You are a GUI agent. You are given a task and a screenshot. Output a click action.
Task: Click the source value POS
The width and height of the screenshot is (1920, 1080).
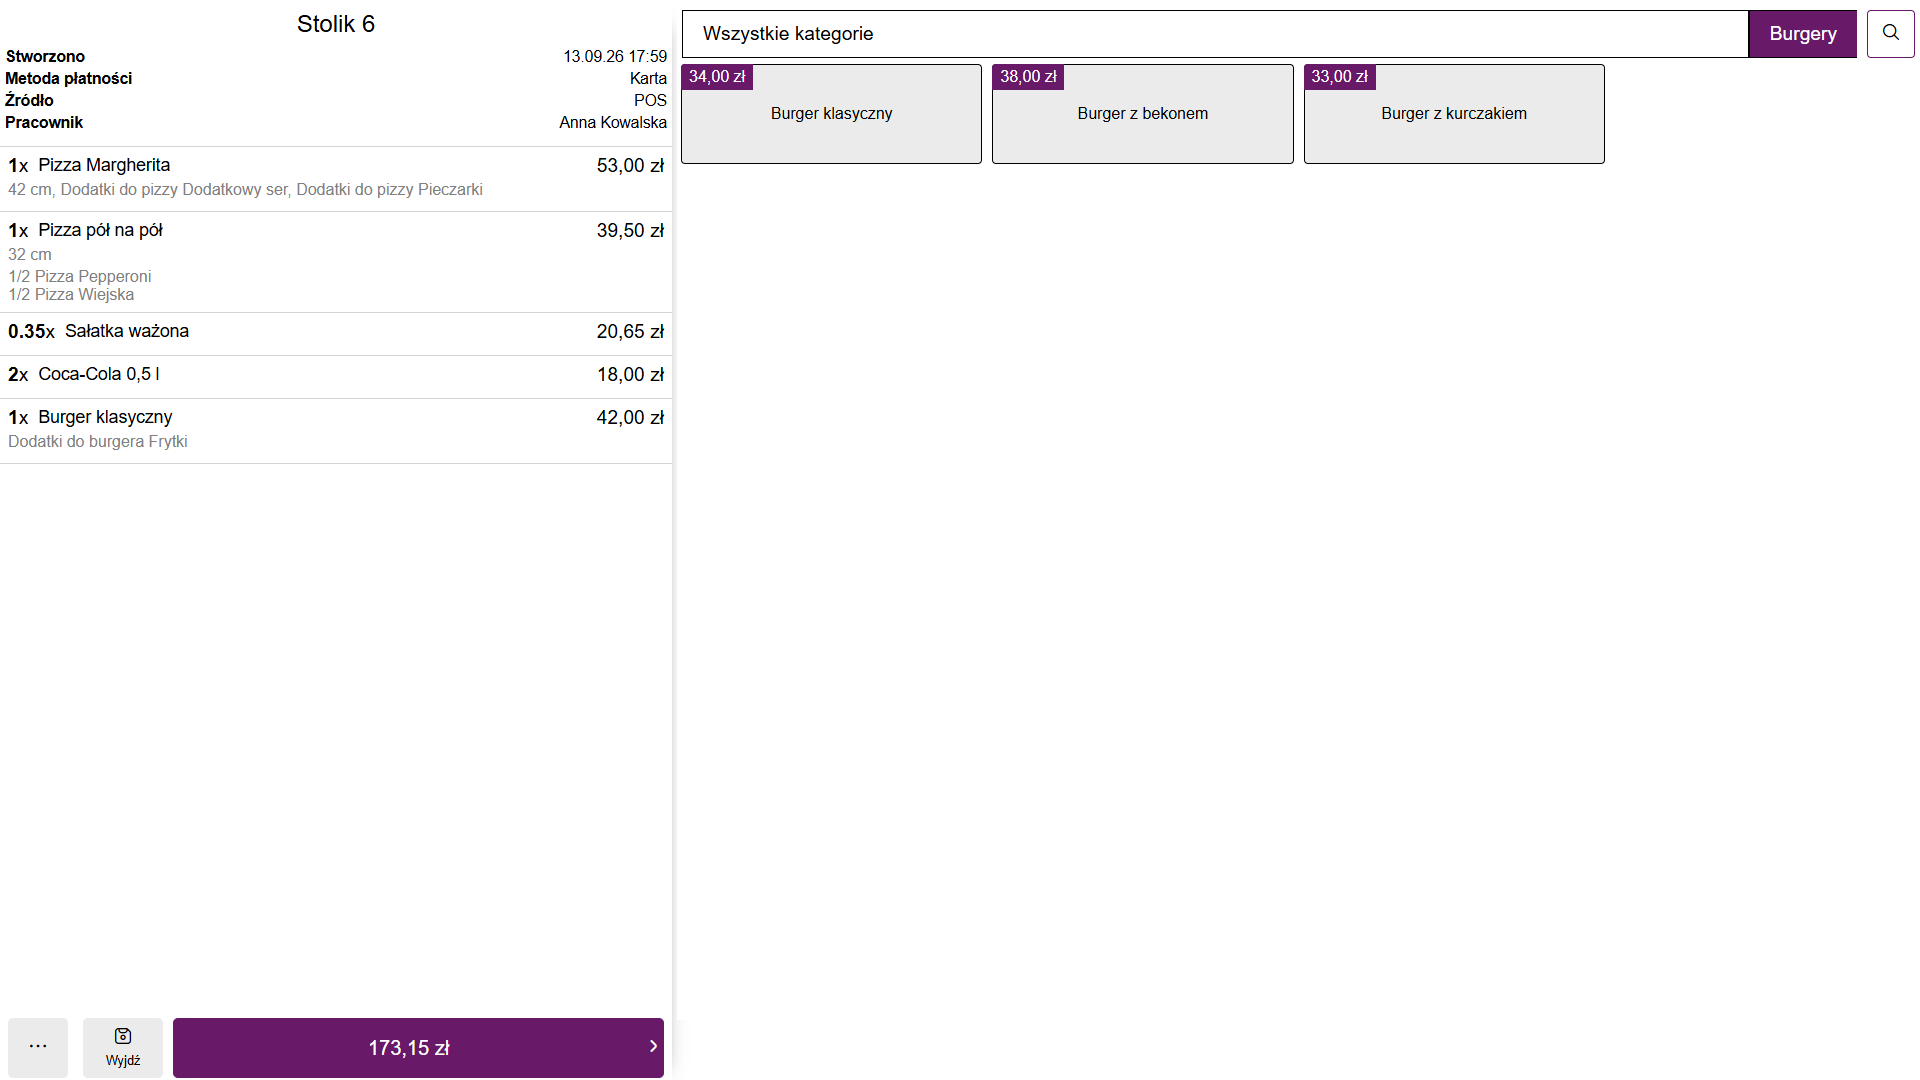point(650,100)
